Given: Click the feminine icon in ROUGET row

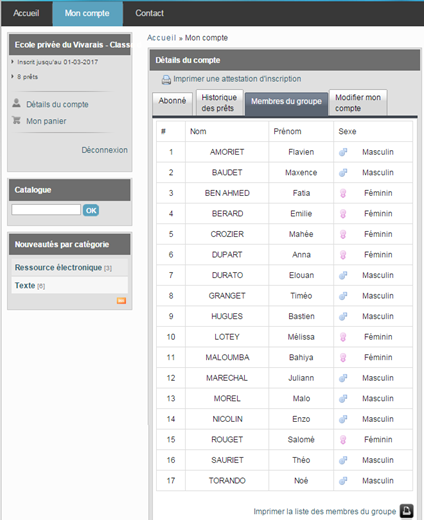Looking at the screenshot, I should click(x=343, y=440).
